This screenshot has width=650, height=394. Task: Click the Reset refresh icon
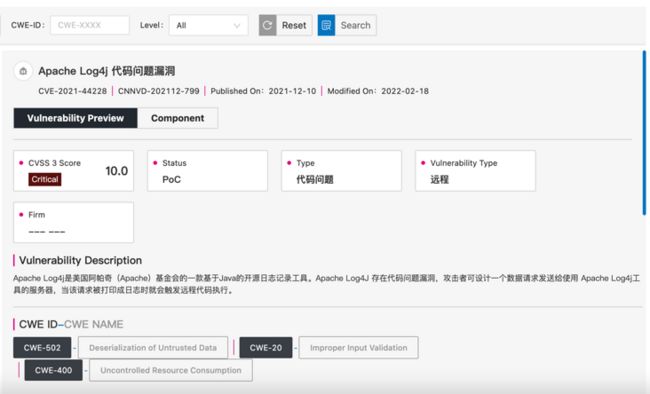click(268, 25)
